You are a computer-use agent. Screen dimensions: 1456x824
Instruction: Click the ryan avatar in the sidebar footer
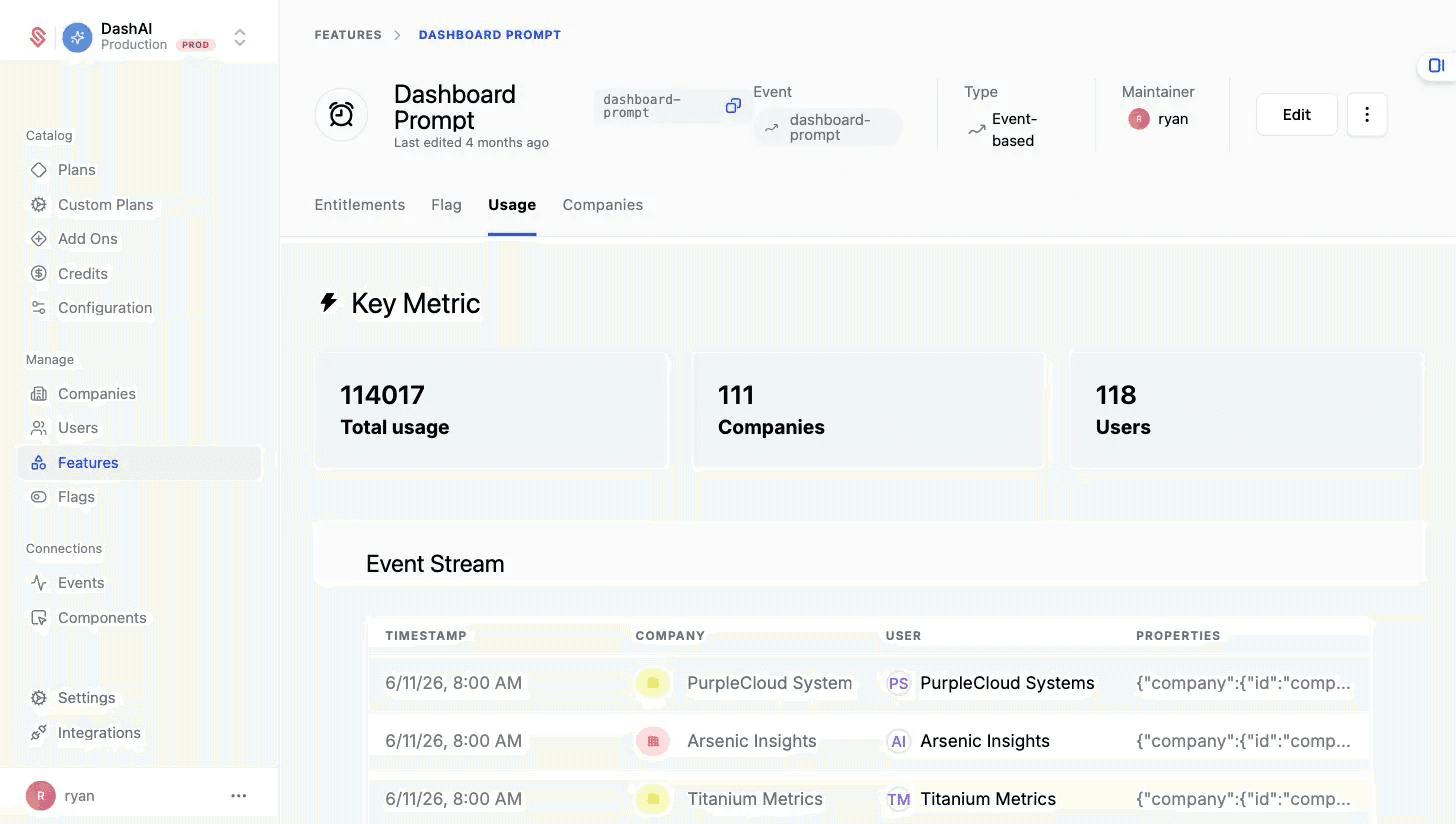pyautogui.click(x=40, y=796)
